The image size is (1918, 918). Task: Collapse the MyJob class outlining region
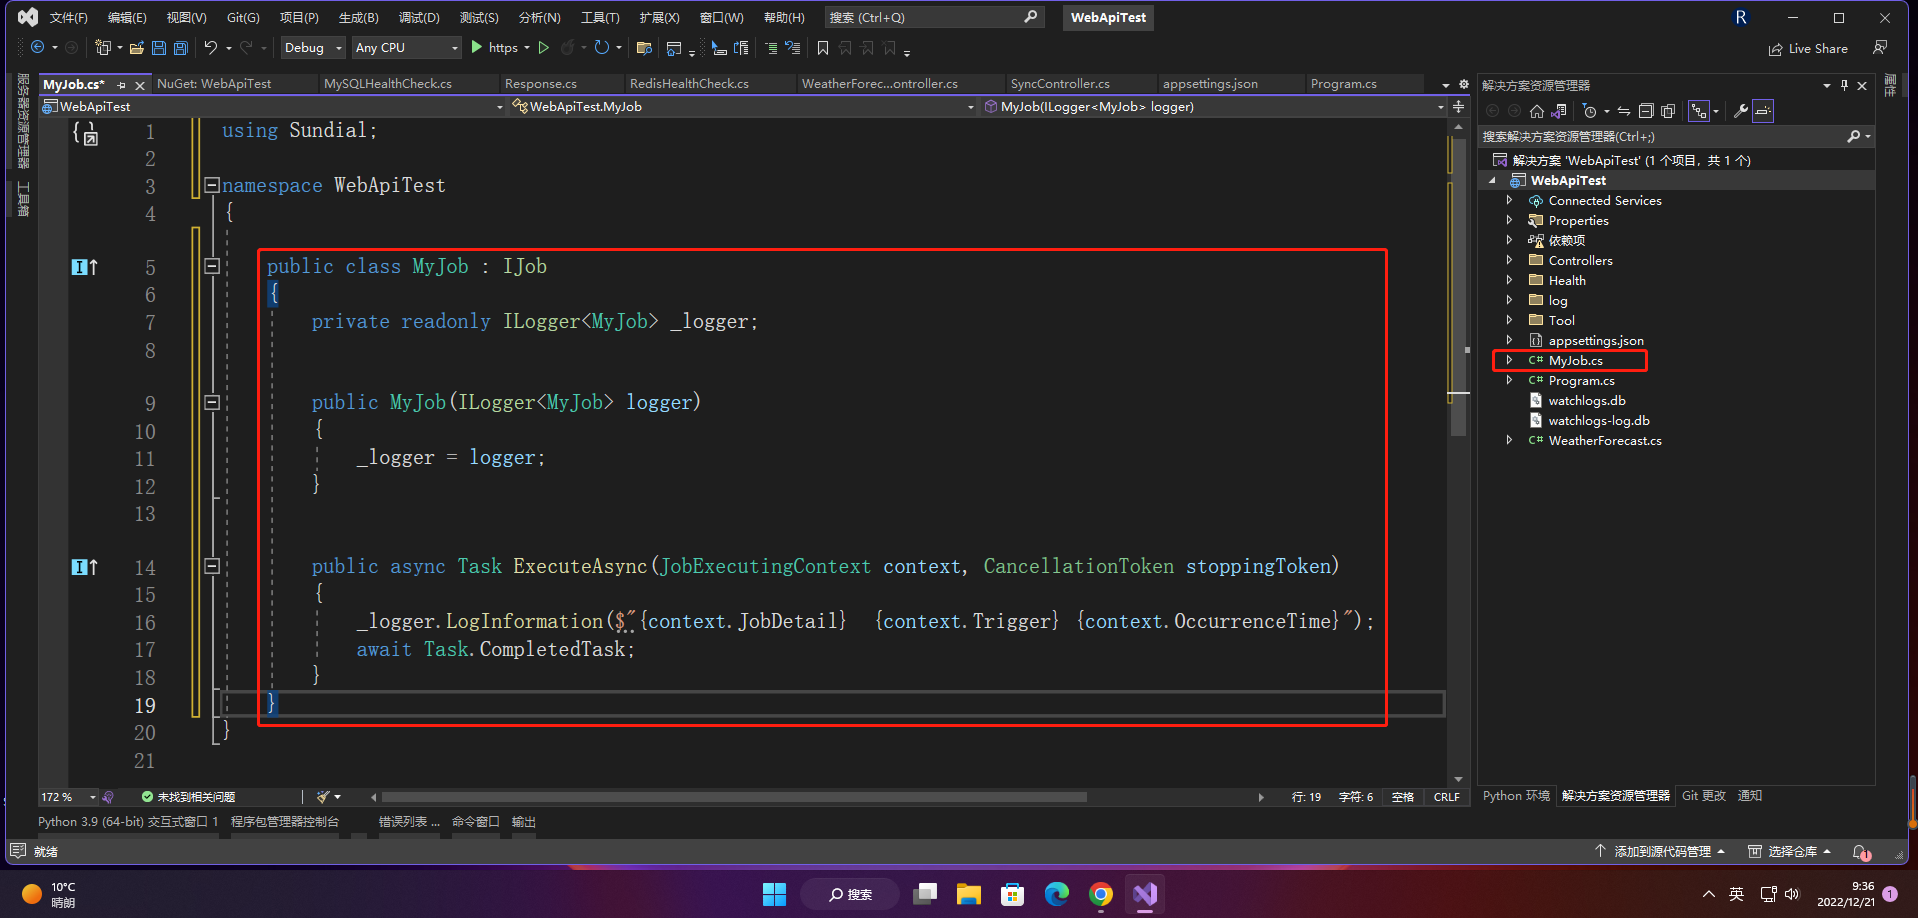tap(212, 266)
